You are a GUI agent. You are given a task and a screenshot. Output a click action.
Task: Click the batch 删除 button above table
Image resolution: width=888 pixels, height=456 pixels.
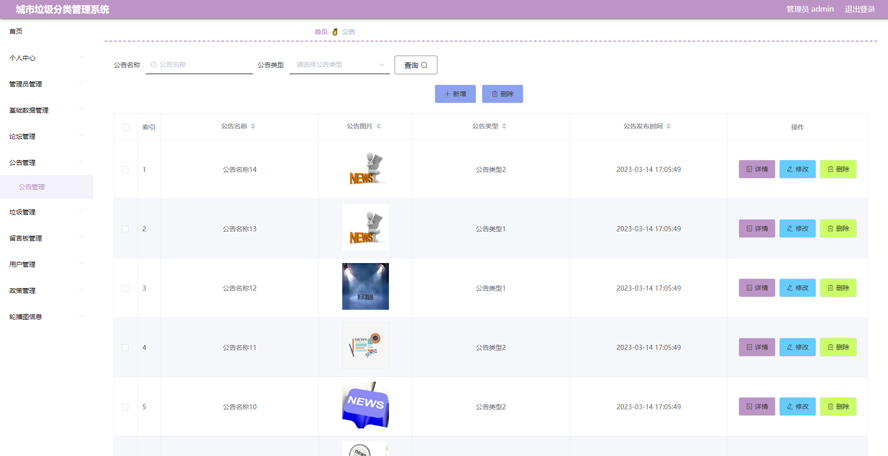click(x=502, y=94)
